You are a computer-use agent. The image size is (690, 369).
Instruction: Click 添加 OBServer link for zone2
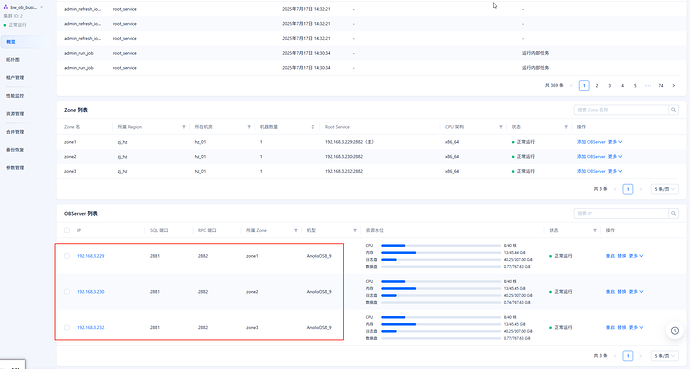tap(591, 157)
